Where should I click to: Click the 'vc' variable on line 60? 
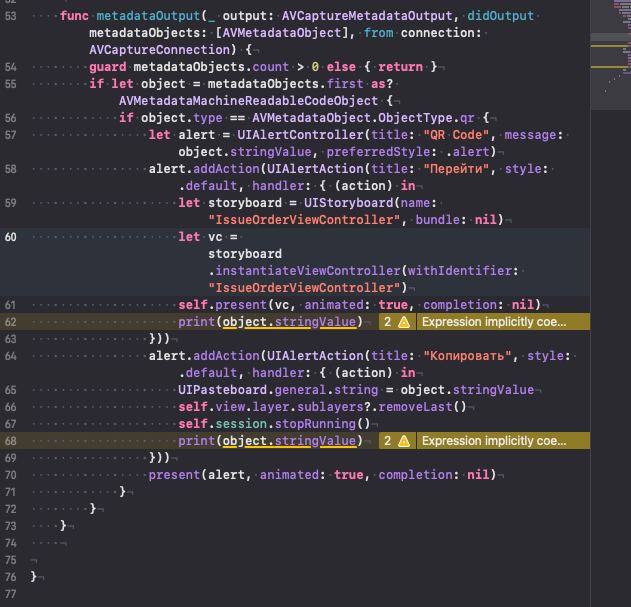(215, 237)
